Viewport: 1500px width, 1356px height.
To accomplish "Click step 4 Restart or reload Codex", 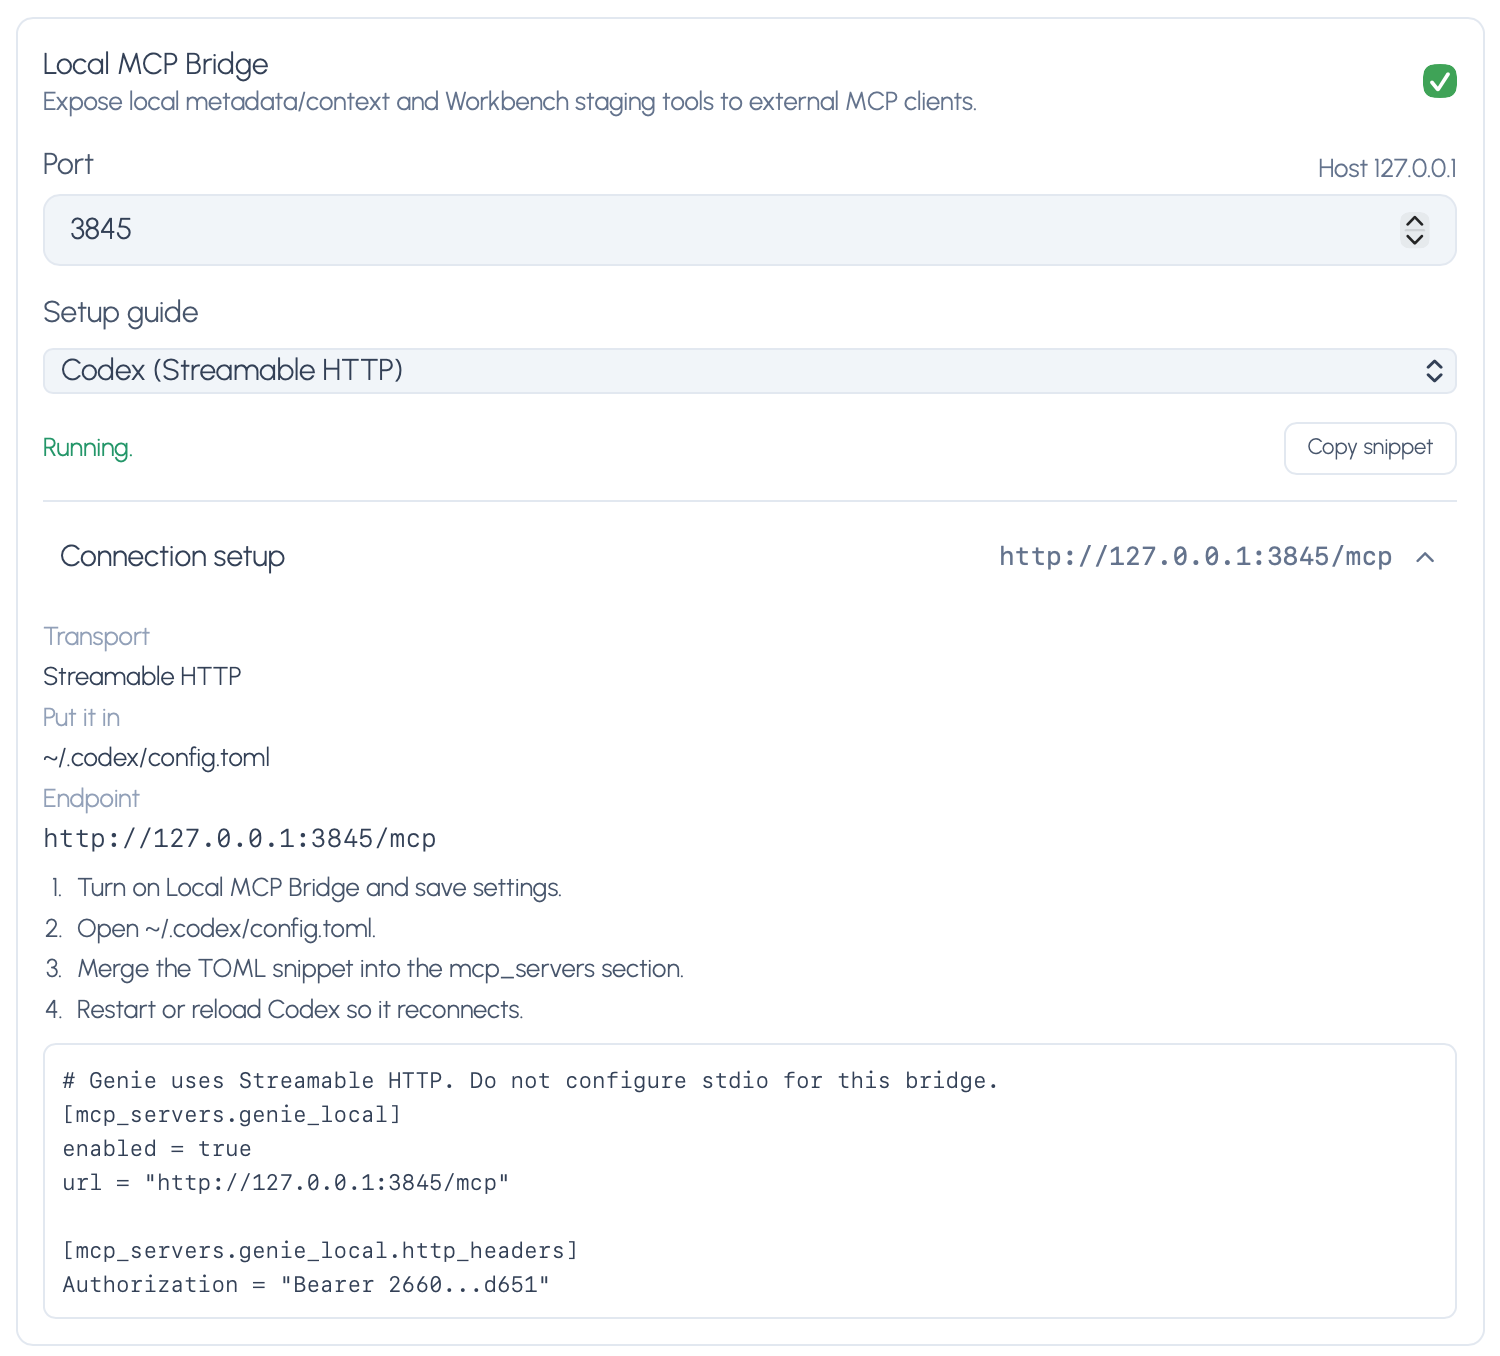I will (x=300, y=1010).
